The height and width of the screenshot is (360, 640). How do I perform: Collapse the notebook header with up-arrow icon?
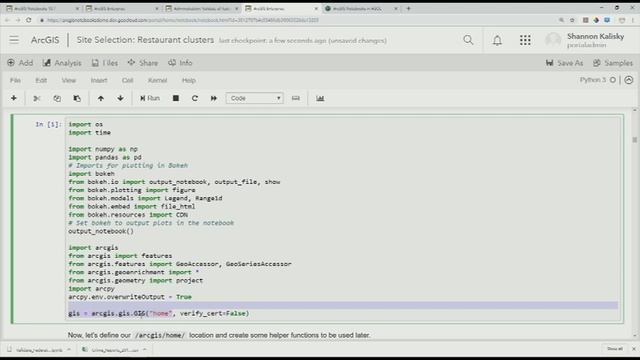(x=629, y=80)
